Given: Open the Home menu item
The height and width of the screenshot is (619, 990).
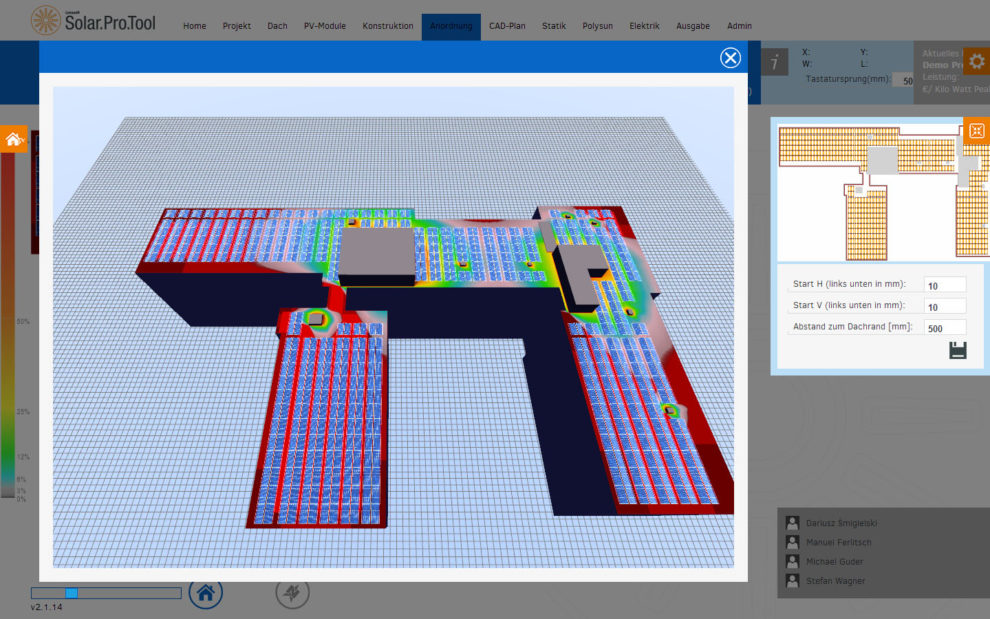Looking at the screenshot, I should [x=195, y=26].
